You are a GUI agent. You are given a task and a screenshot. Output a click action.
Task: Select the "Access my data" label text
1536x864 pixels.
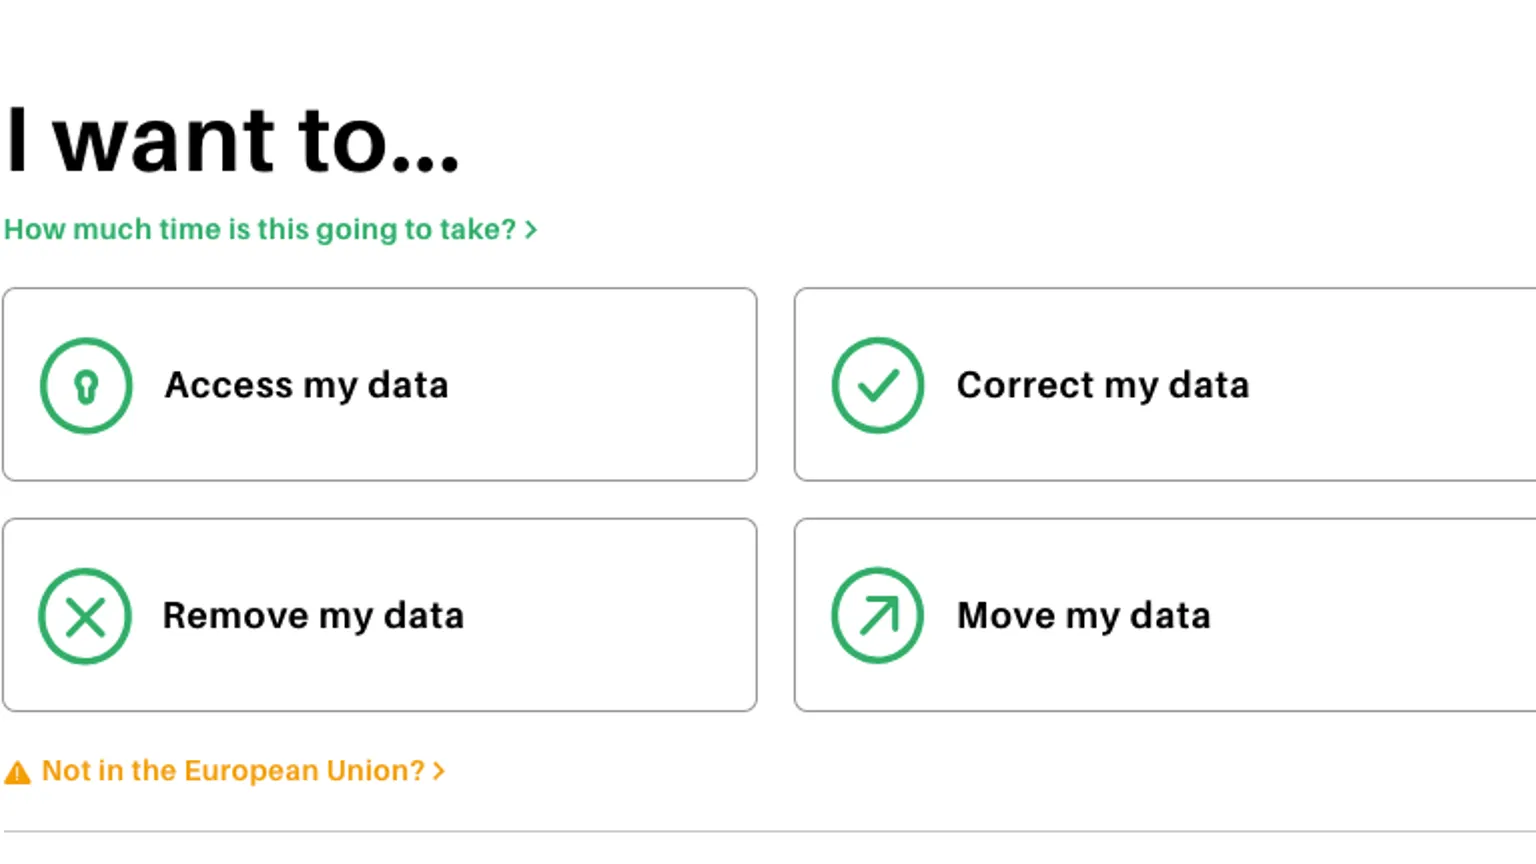click(306, 386)
